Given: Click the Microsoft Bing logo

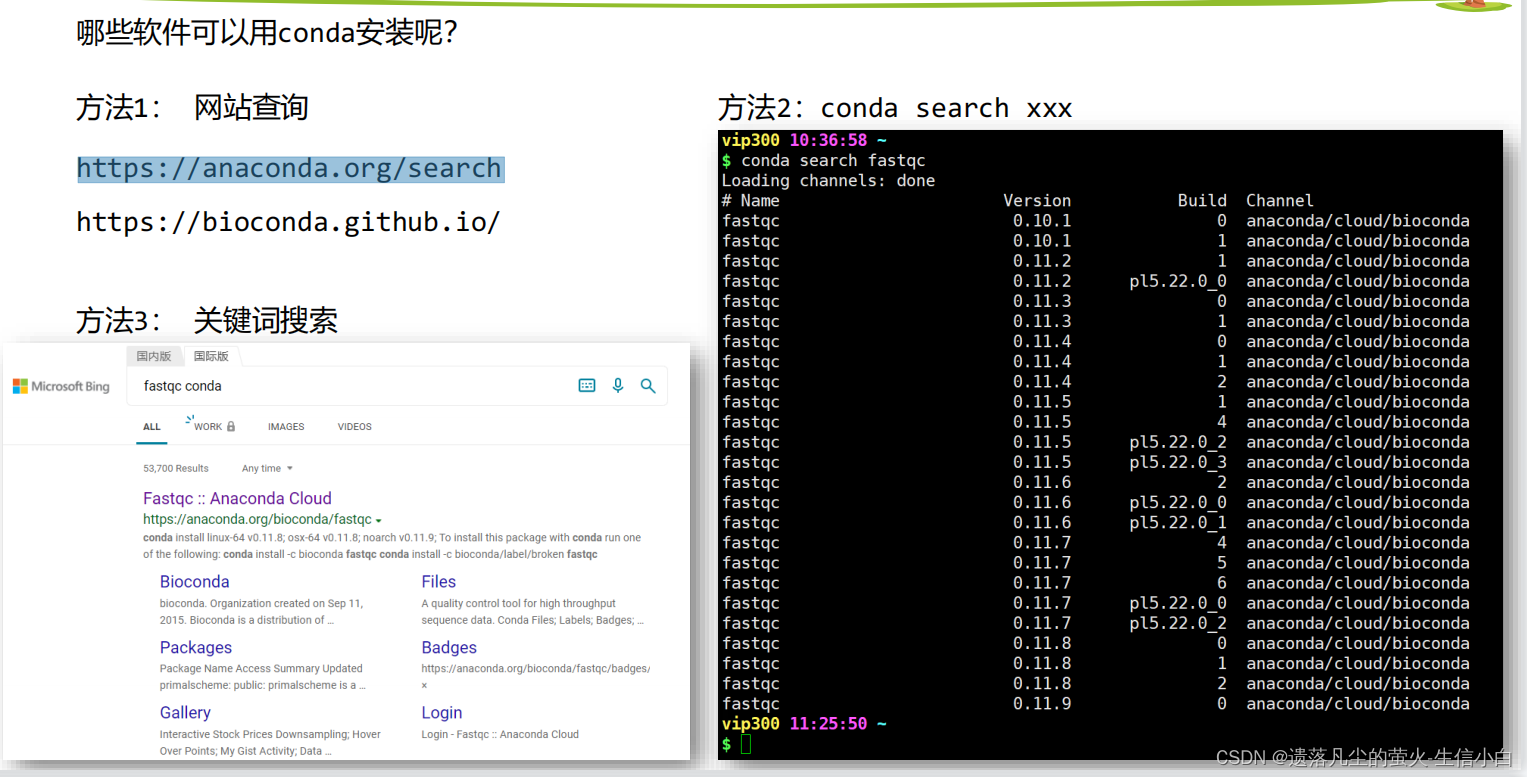Looking at the screenshot, I should pos(61,386).
